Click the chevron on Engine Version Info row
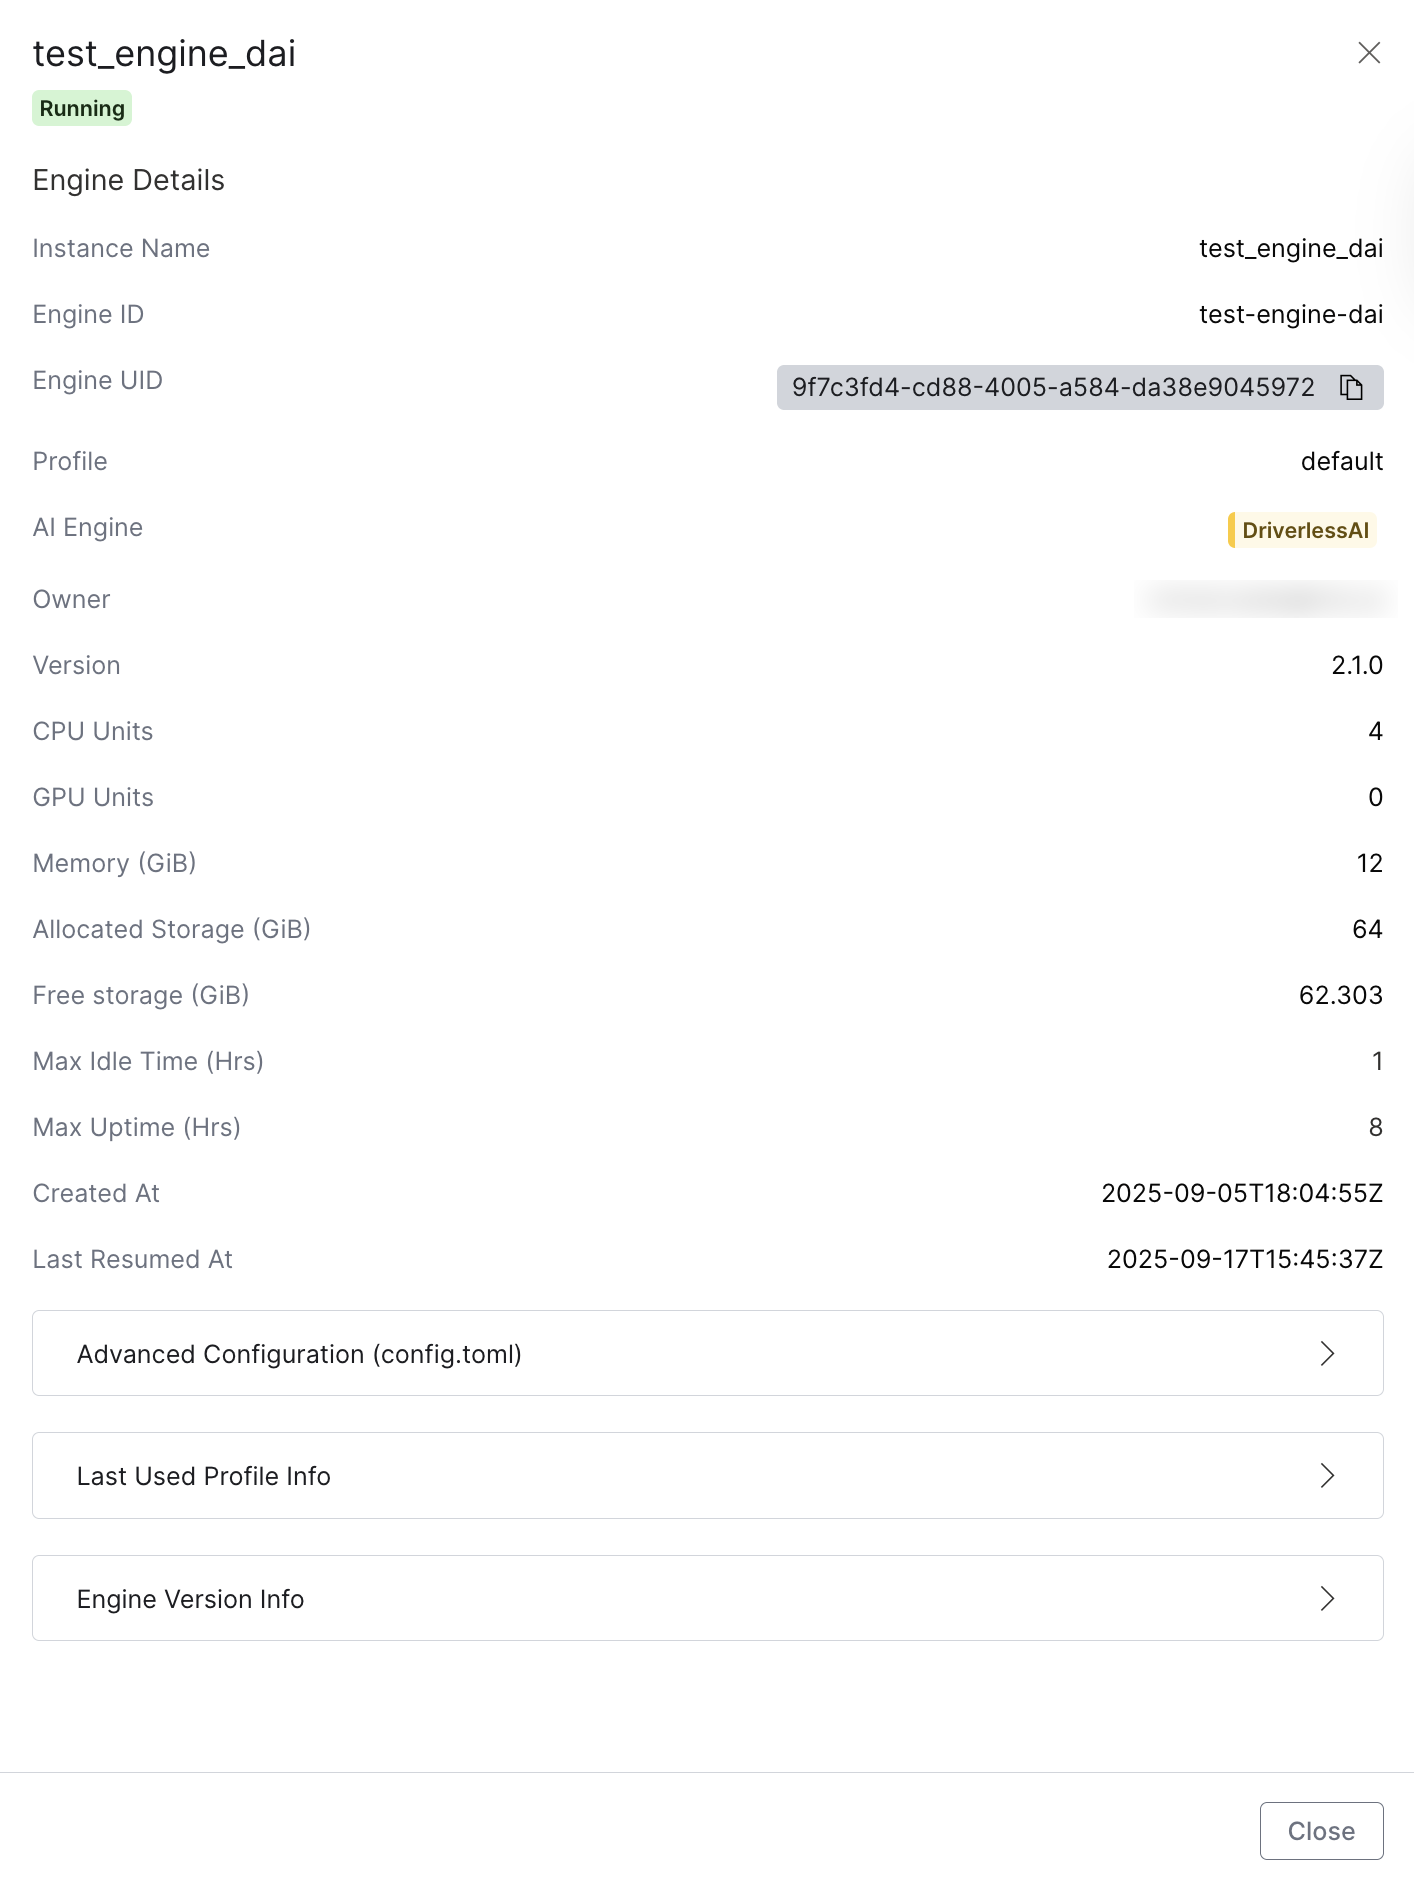The height and width of the screenshot is (1890, 1414). [1328, 1598]
